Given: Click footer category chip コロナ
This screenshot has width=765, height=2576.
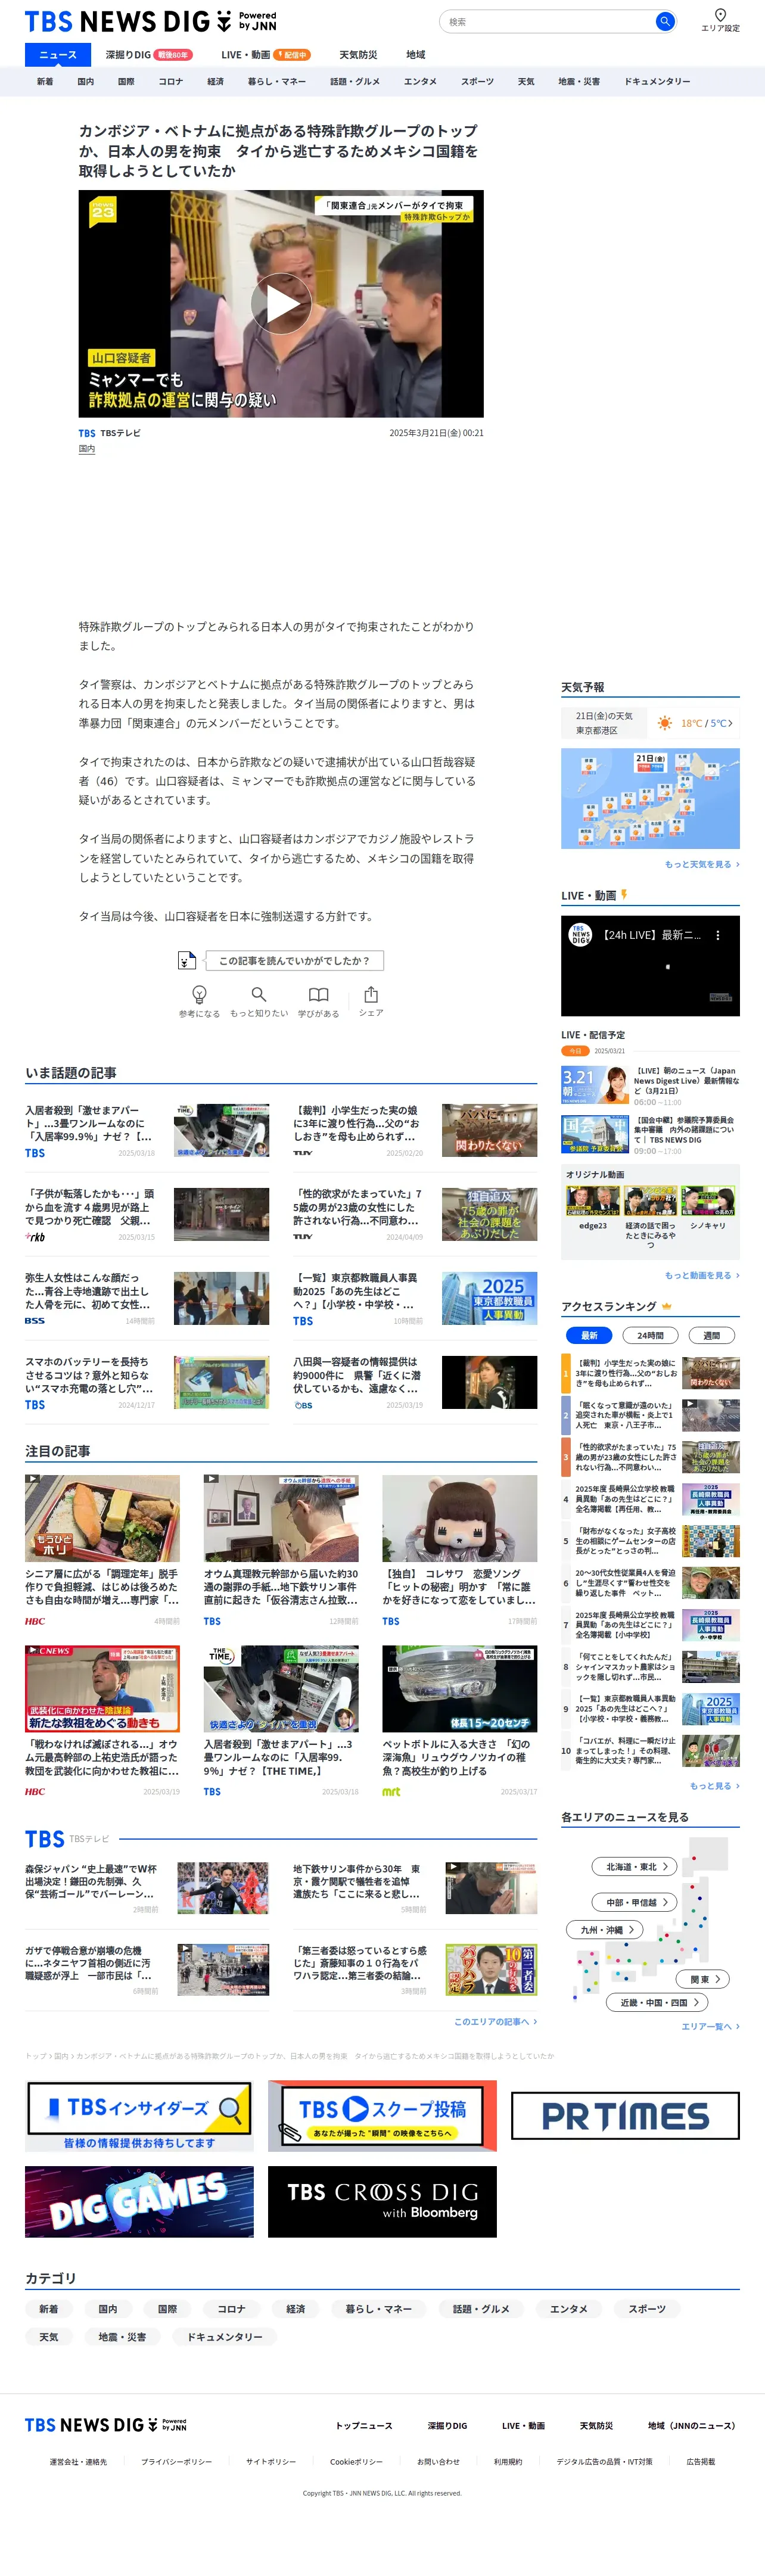Looking at the screenshot, I should [231, 2309].
